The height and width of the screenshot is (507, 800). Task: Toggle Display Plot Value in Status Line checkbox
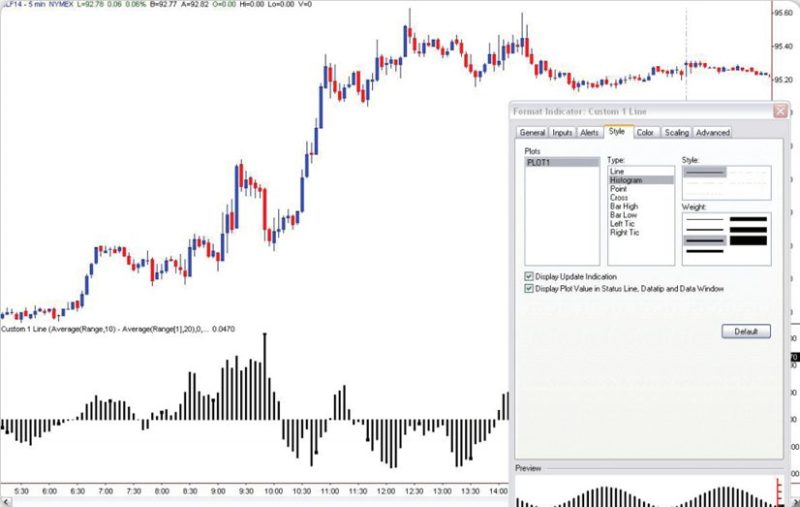pyautogui.click(x=529, y=289)
